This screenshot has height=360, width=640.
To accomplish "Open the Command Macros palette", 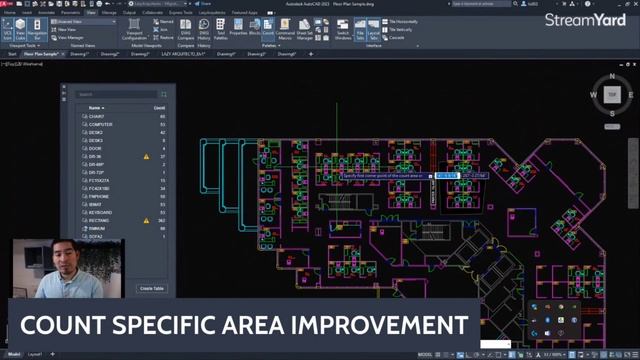I will tap(285, 29).
